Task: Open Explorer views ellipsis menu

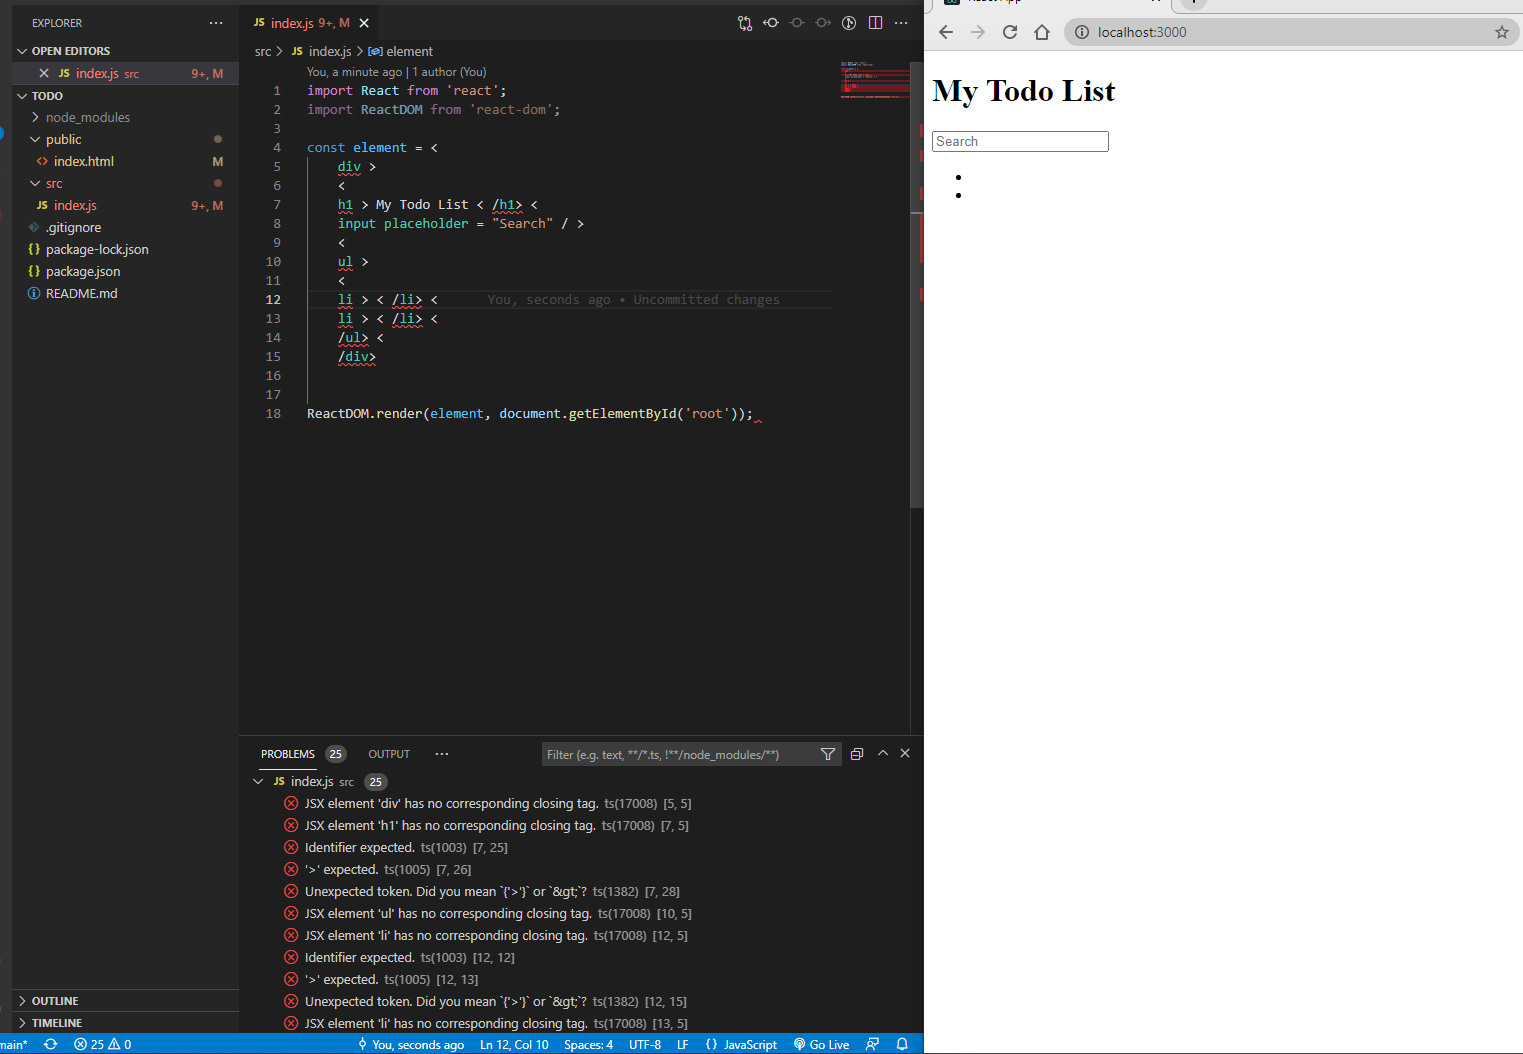Action: pyautogui.click(x=216, y=23)
